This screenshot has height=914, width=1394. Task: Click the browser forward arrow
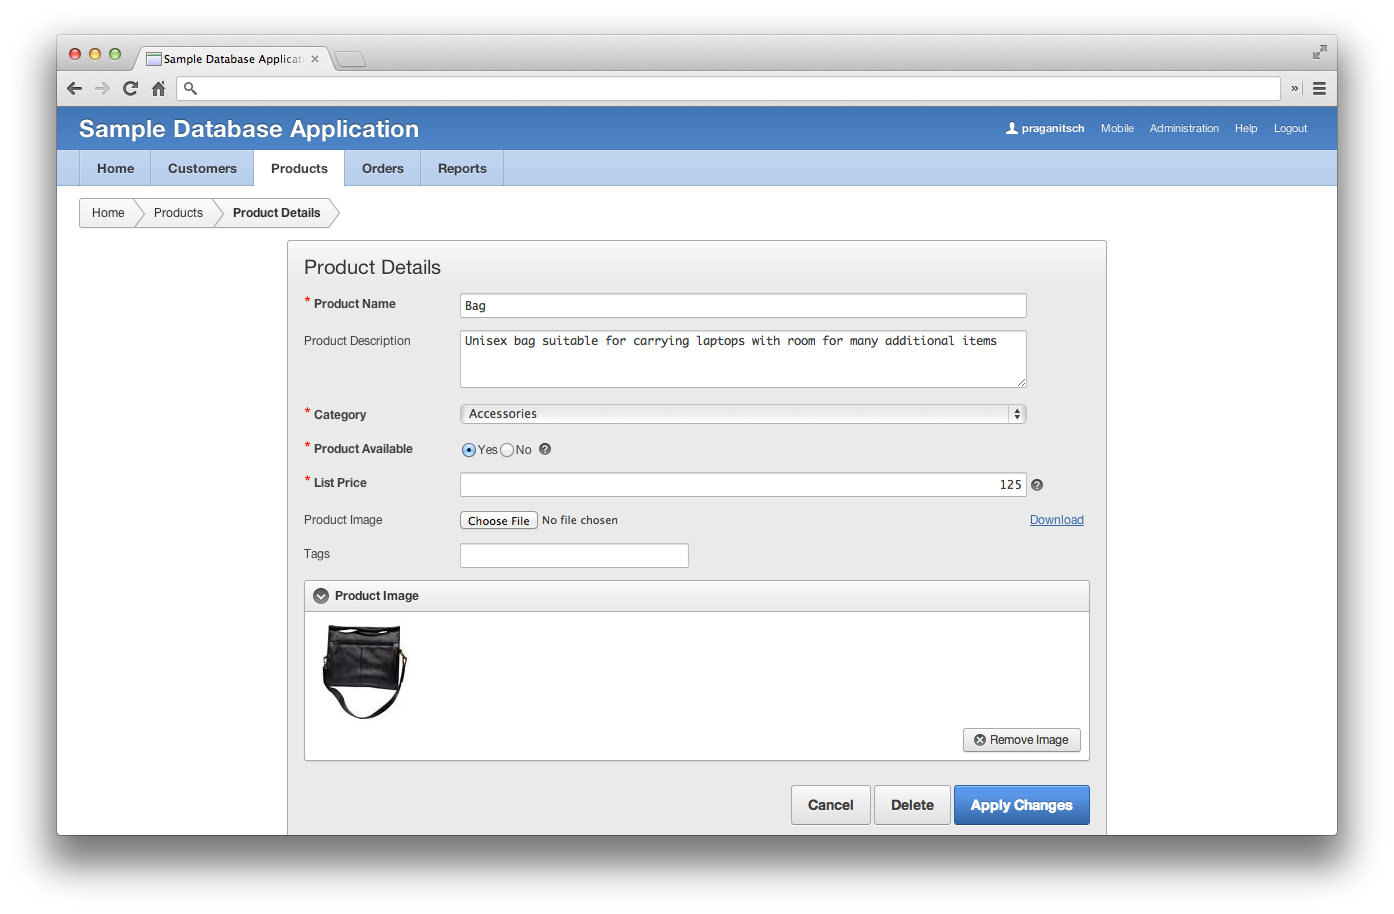[102, 88]
